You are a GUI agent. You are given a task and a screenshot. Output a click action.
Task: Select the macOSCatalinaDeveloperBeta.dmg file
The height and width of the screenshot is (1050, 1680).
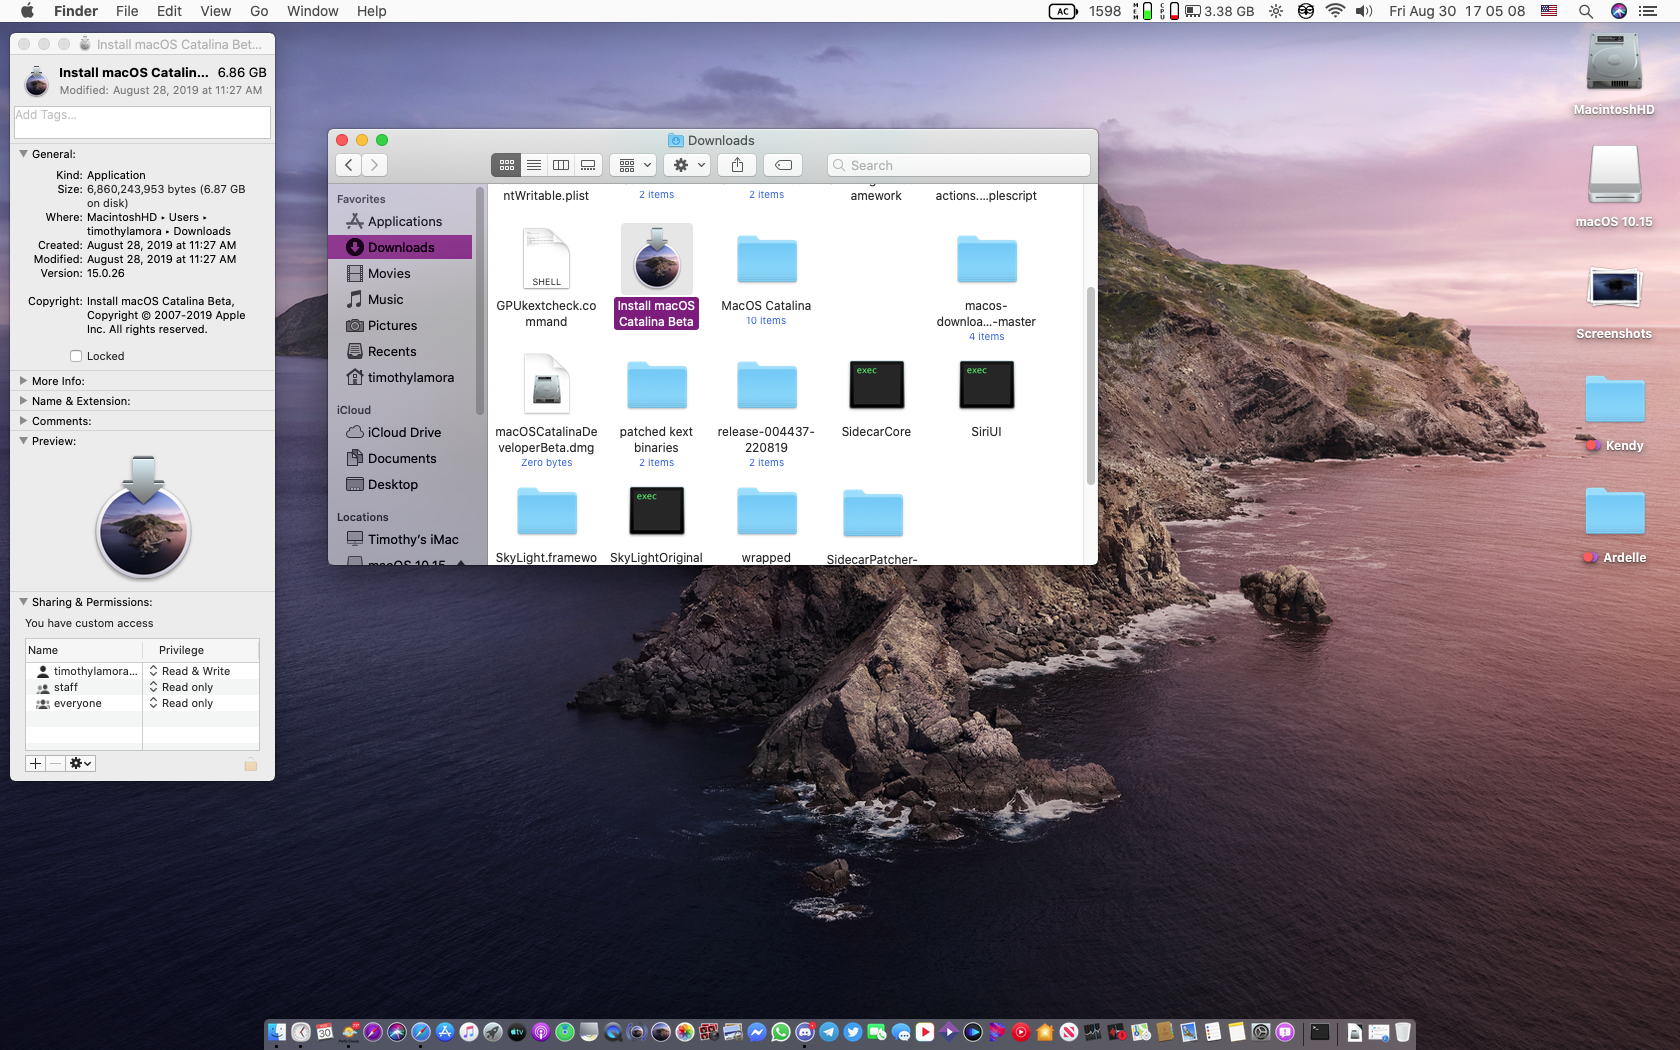[546, 385]
